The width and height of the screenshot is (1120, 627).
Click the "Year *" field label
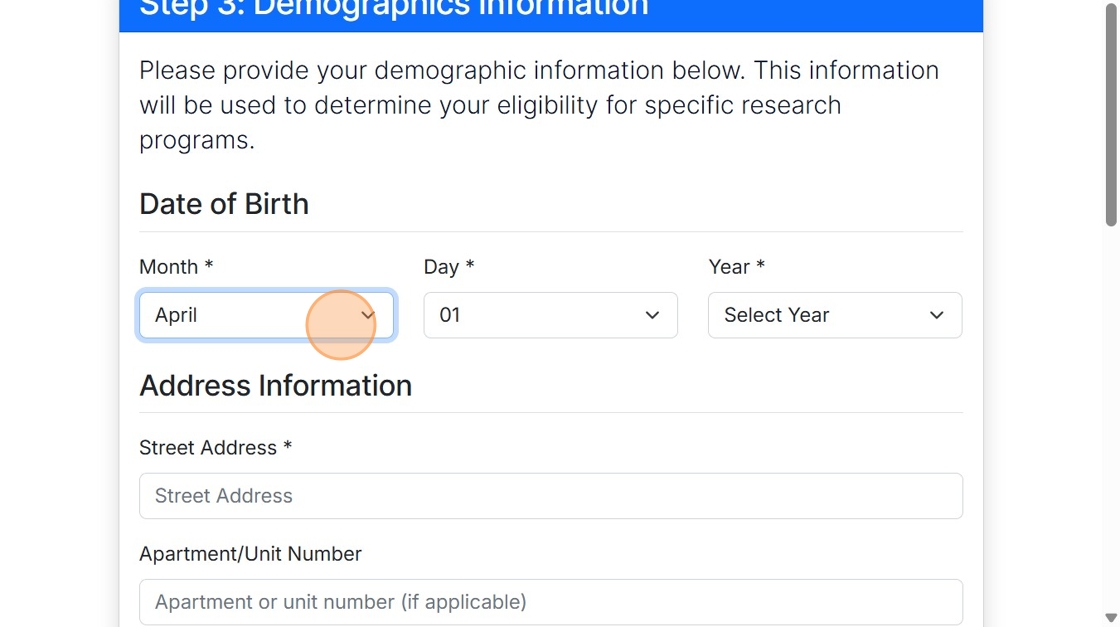736,267
